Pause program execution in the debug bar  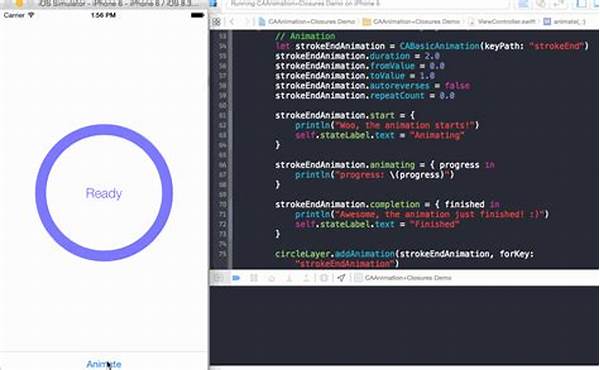click(x=254, y=278)
